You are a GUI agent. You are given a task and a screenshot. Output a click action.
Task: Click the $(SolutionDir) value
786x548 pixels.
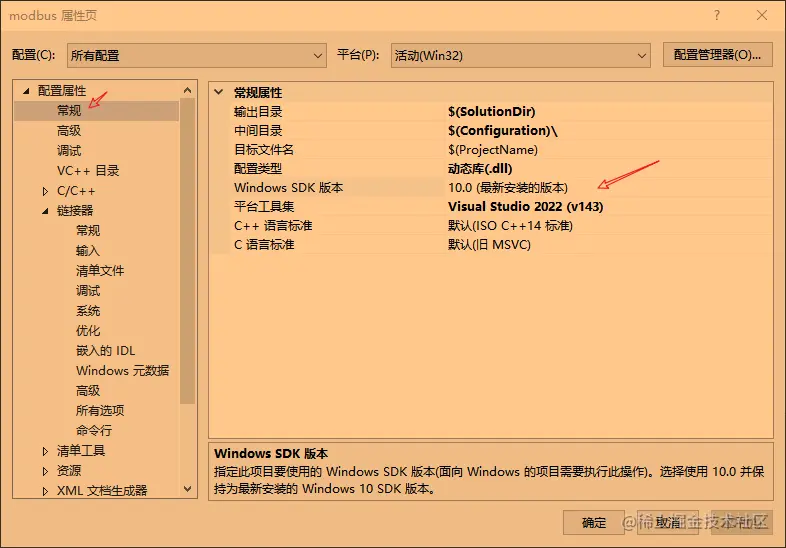[x=492, y=111]
